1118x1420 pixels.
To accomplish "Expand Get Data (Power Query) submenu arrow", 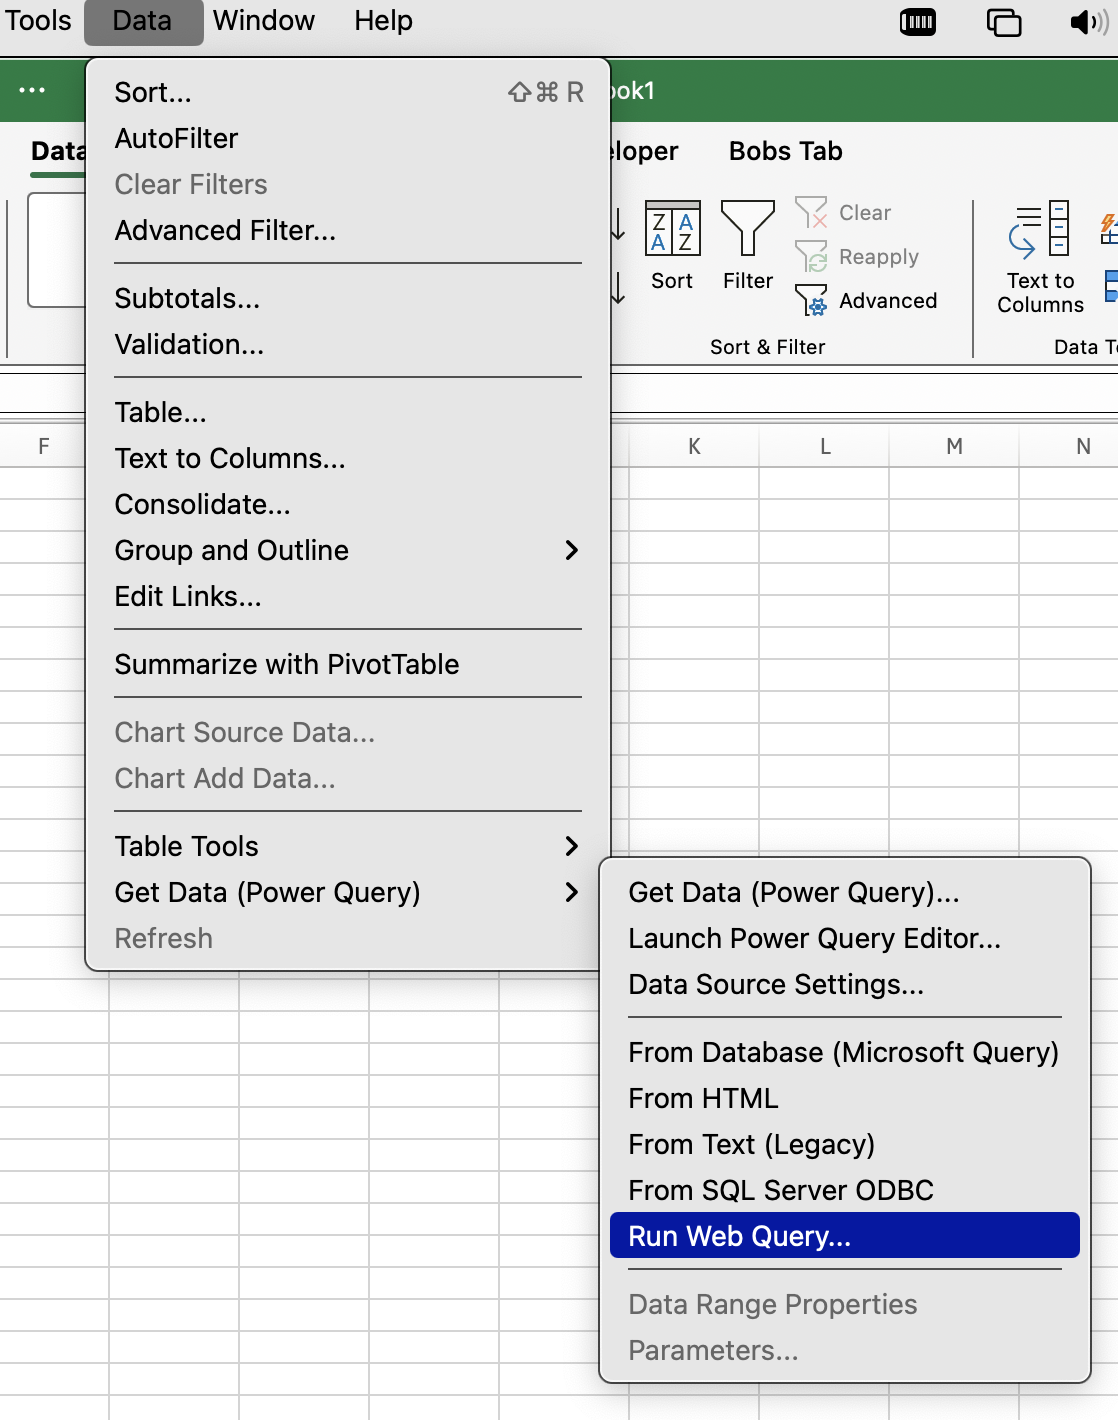I will pyautogui.click(x=572, y=892).
